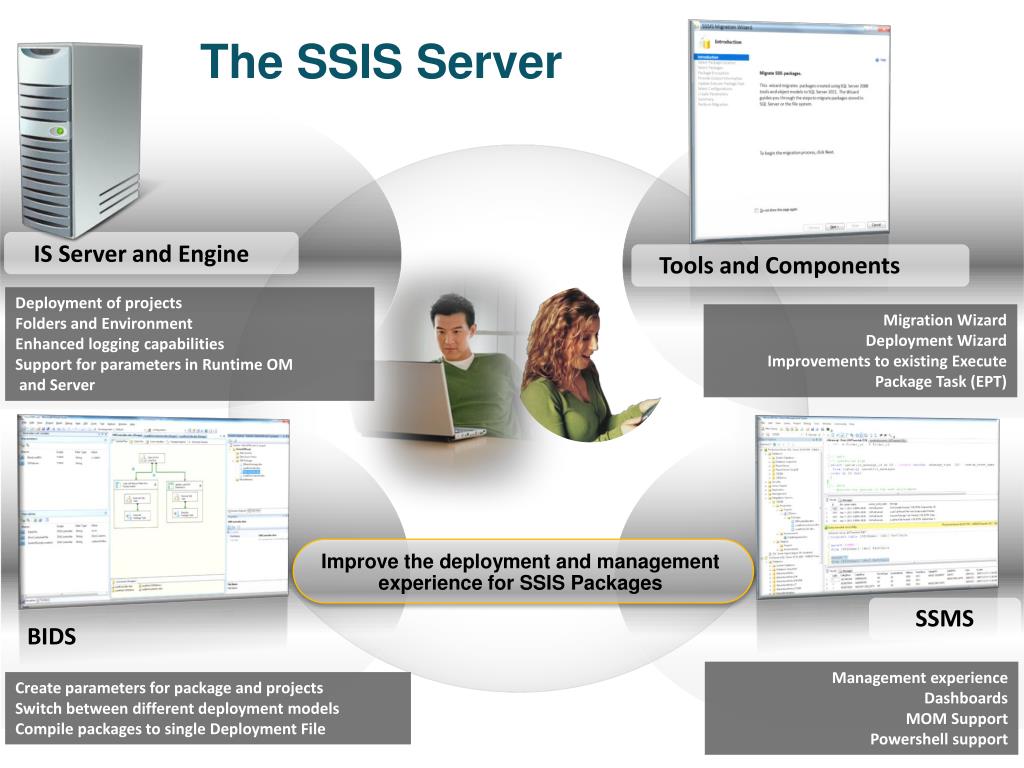Open Help link in Migration Wizard window
Image resolution: width=1024 pixels, height=768 pixels.
(x=881, y=59)
